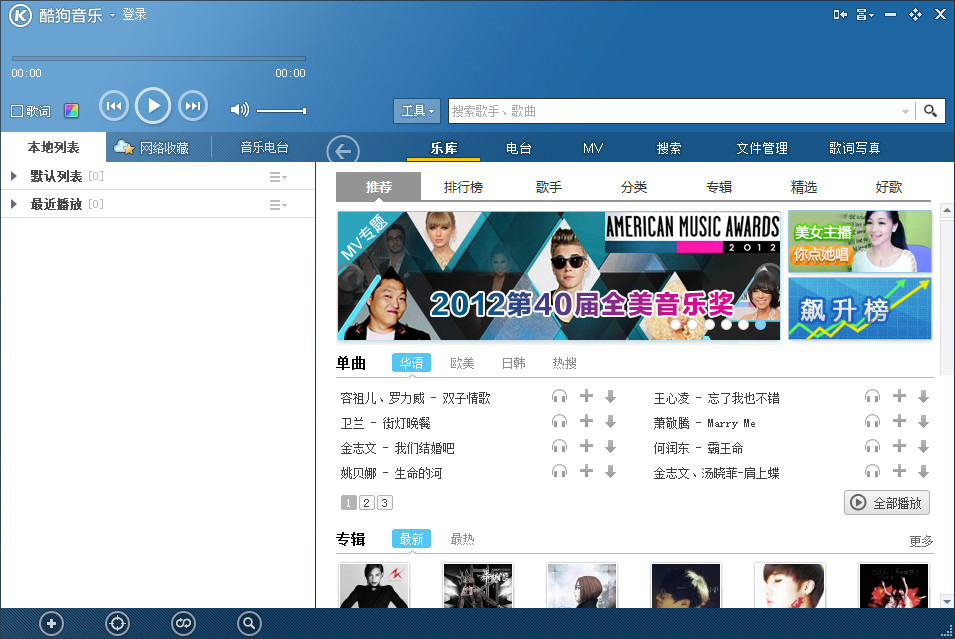This screenshot has width=955, height=639.
Task: Open the 文件管理 tab
Action: click(762, 148)
